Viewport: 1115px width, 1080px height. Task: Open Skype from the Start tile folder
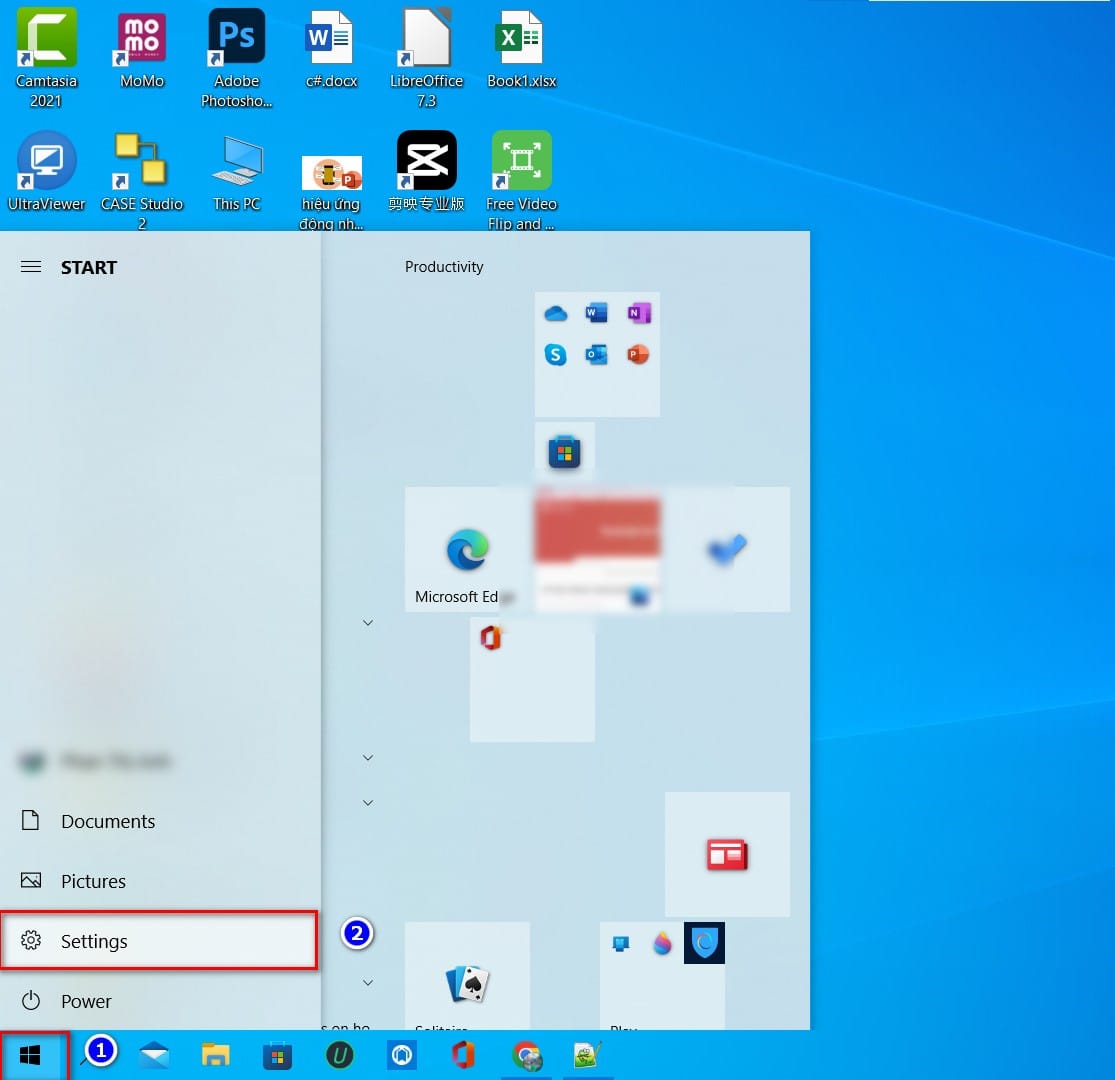pyautogui.click(x=555, y=354)
